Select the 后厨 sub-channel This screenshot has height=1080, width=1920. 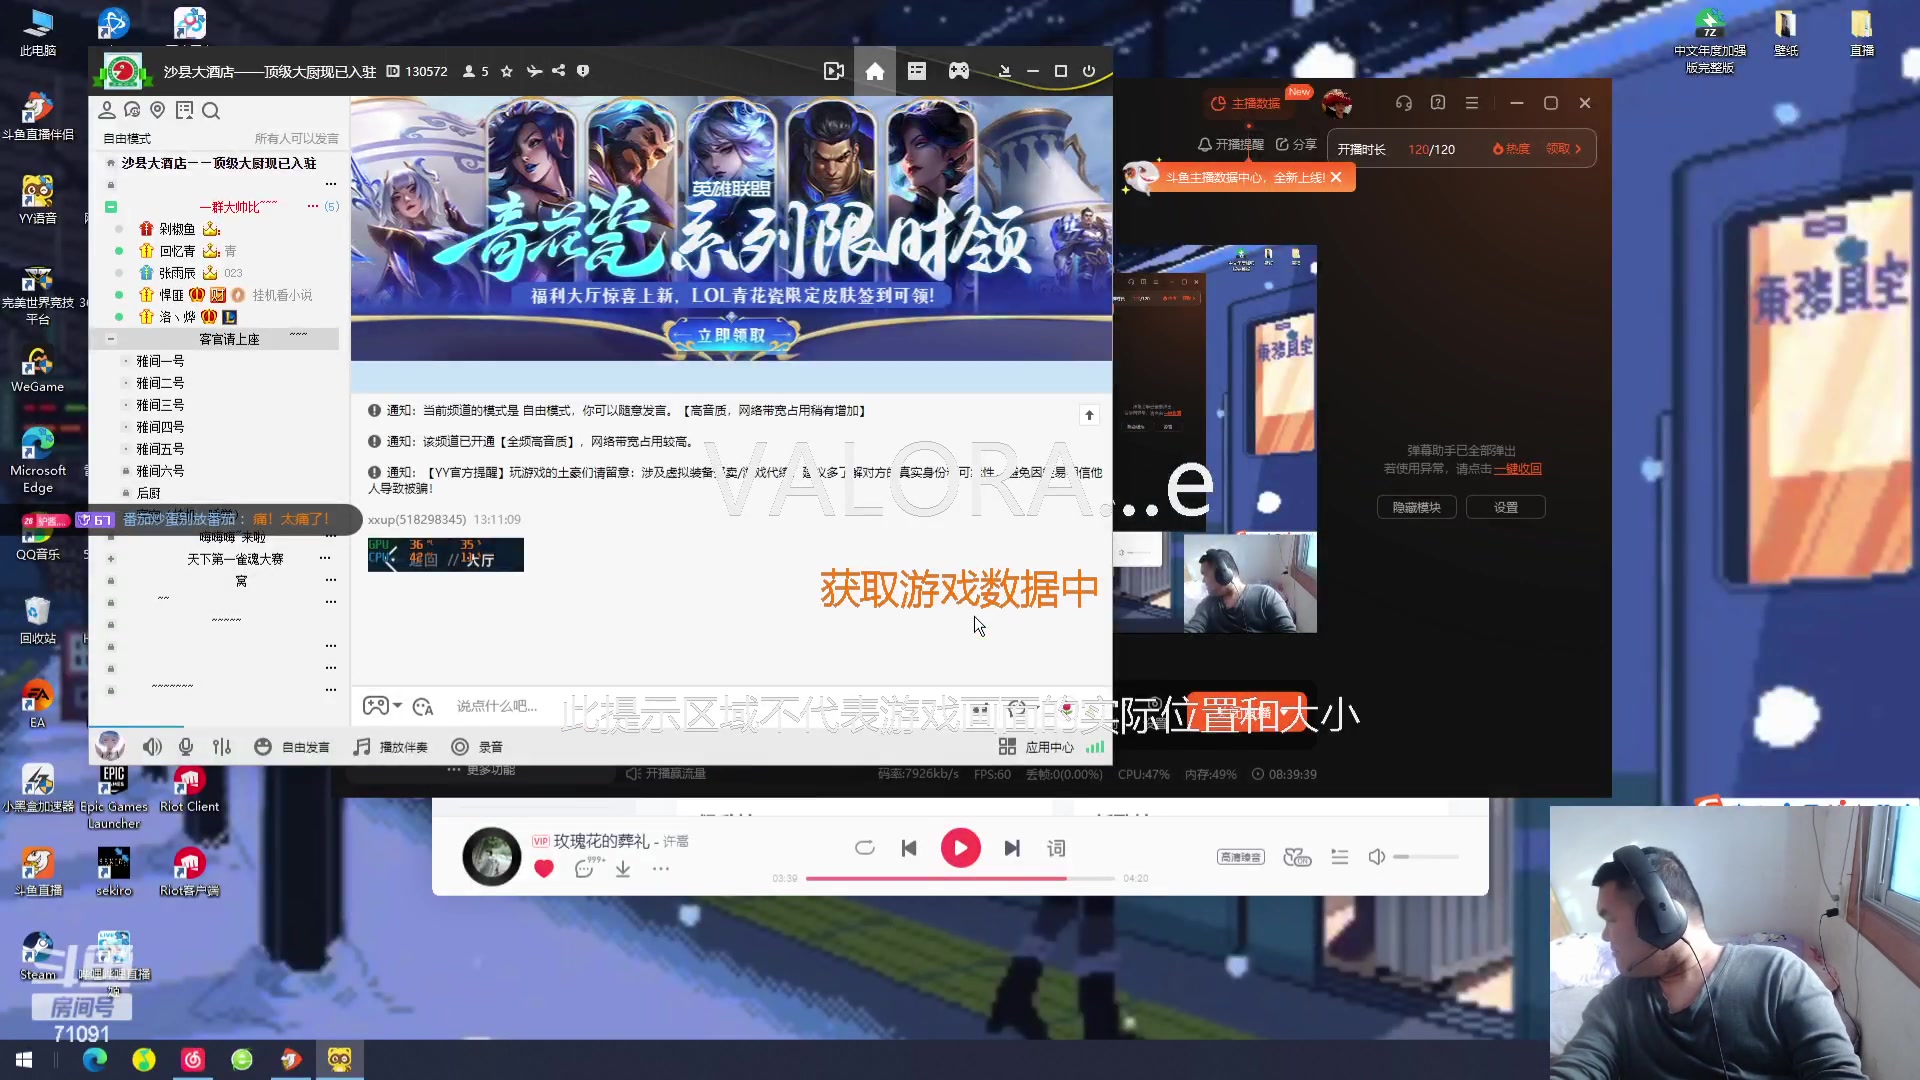point(148,493)
